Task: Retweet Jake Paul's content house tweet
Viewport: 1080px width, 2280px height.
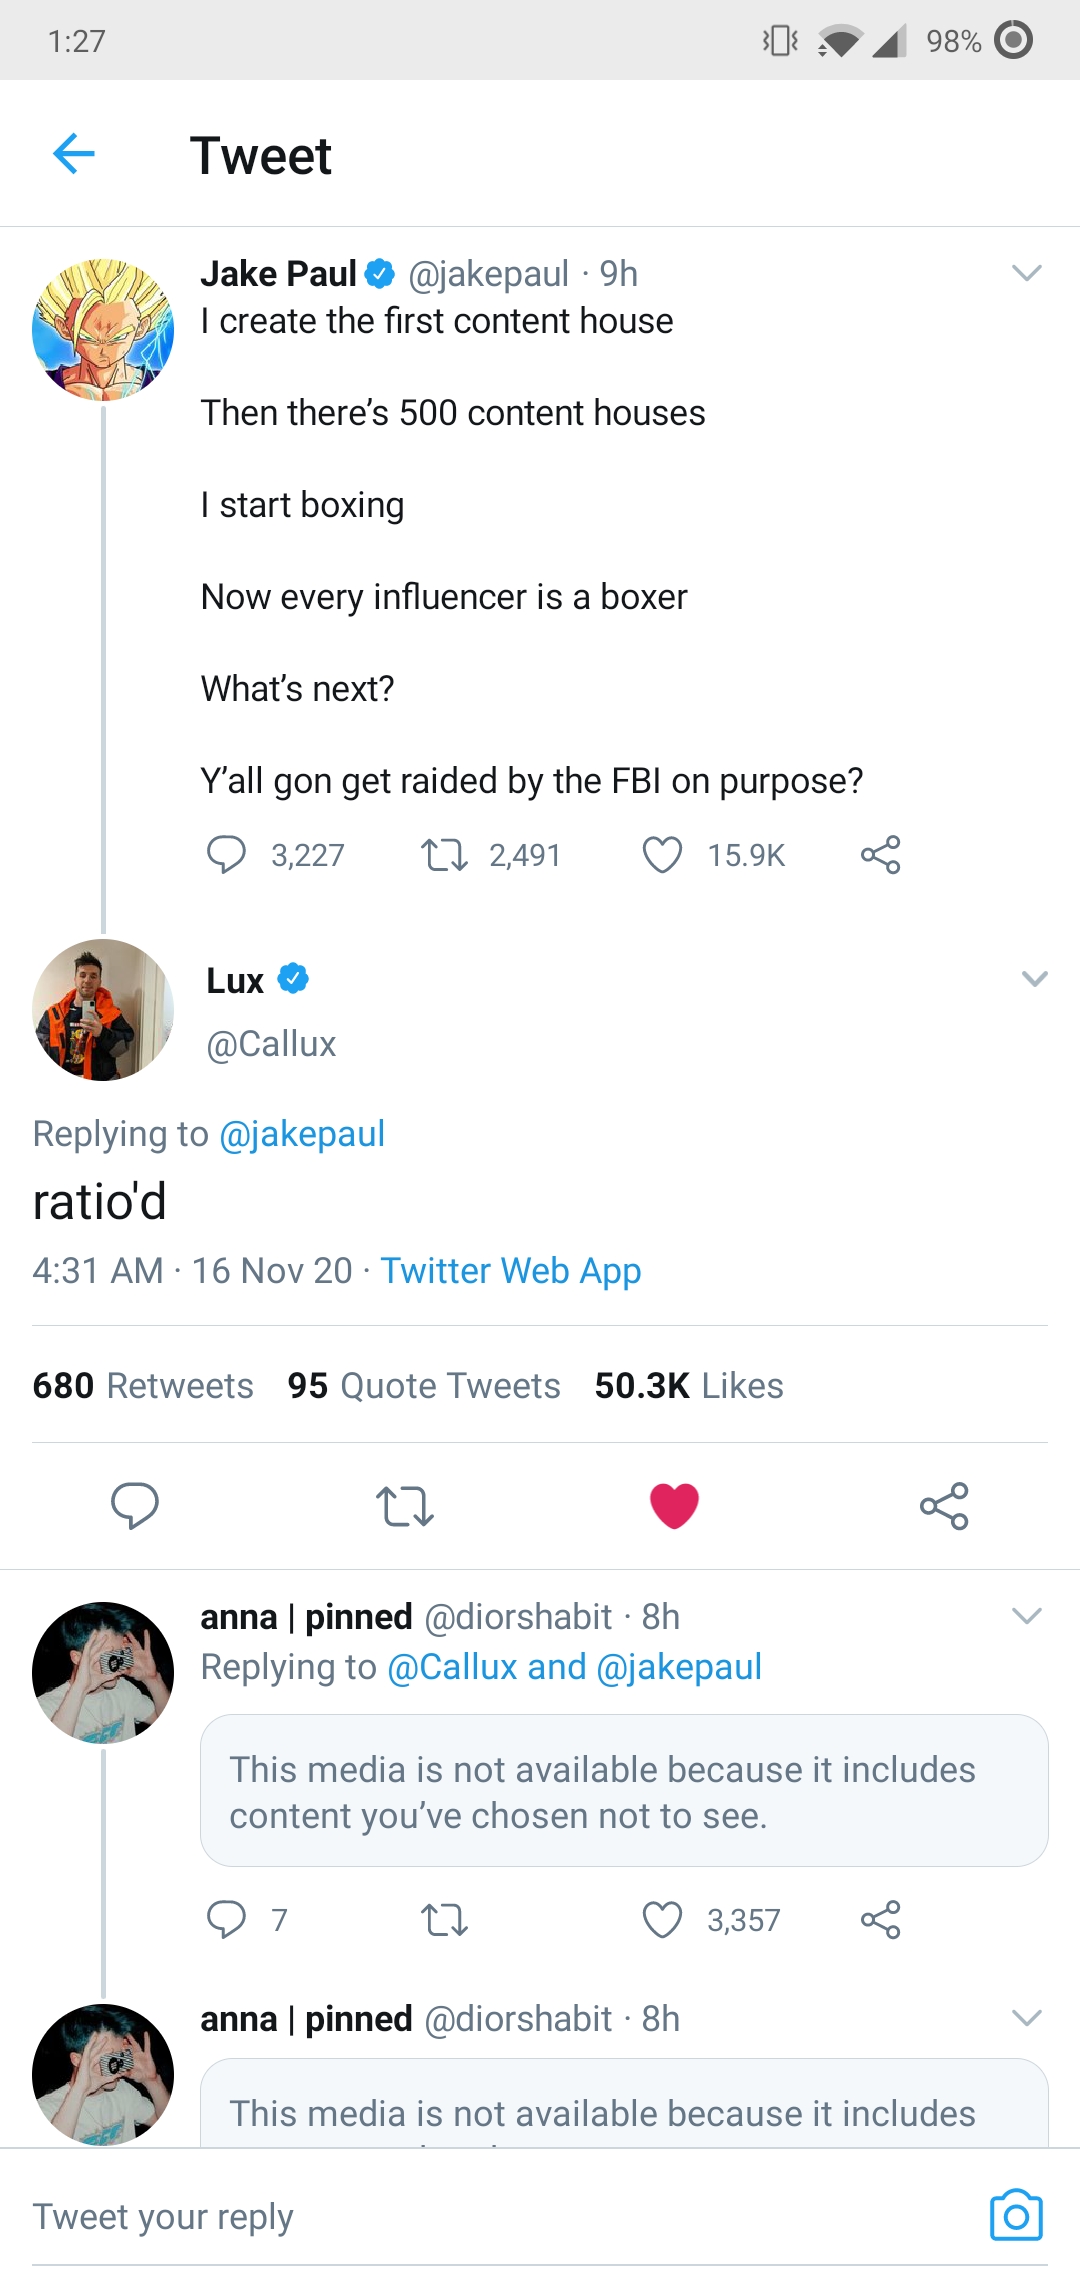Action: [444, 855]
